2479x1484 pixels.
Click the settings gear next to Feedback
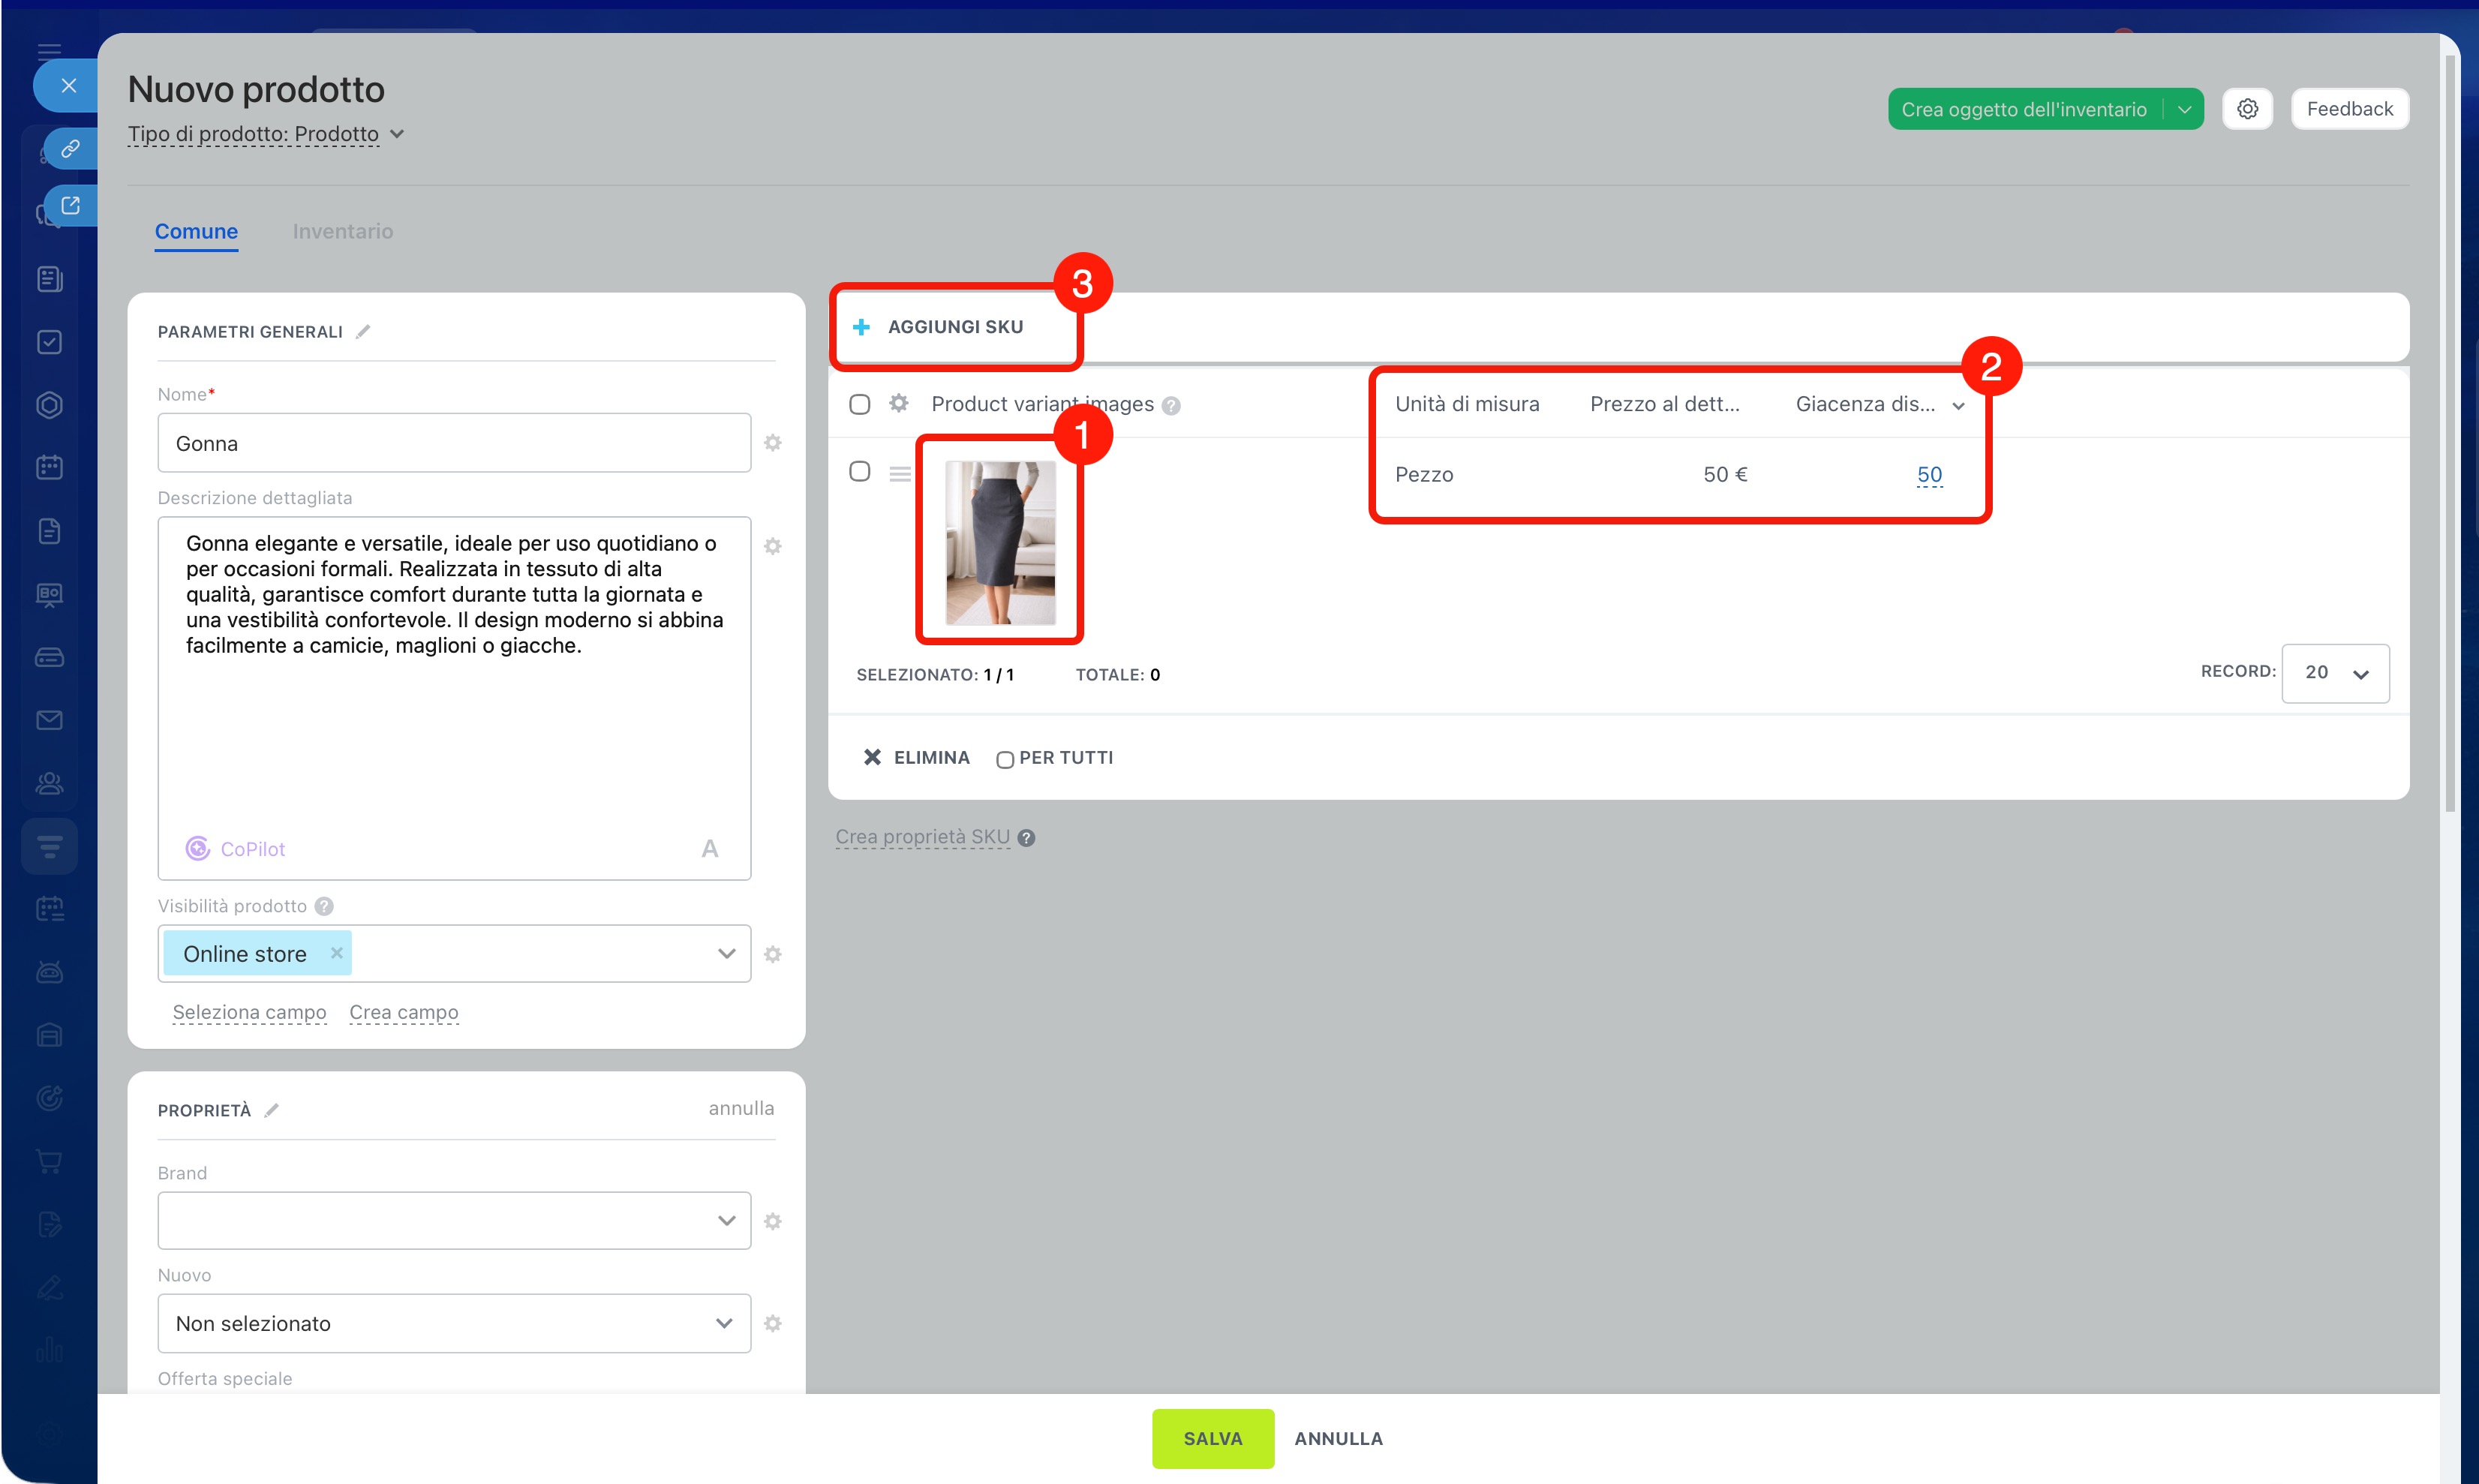coord(2247,109)
